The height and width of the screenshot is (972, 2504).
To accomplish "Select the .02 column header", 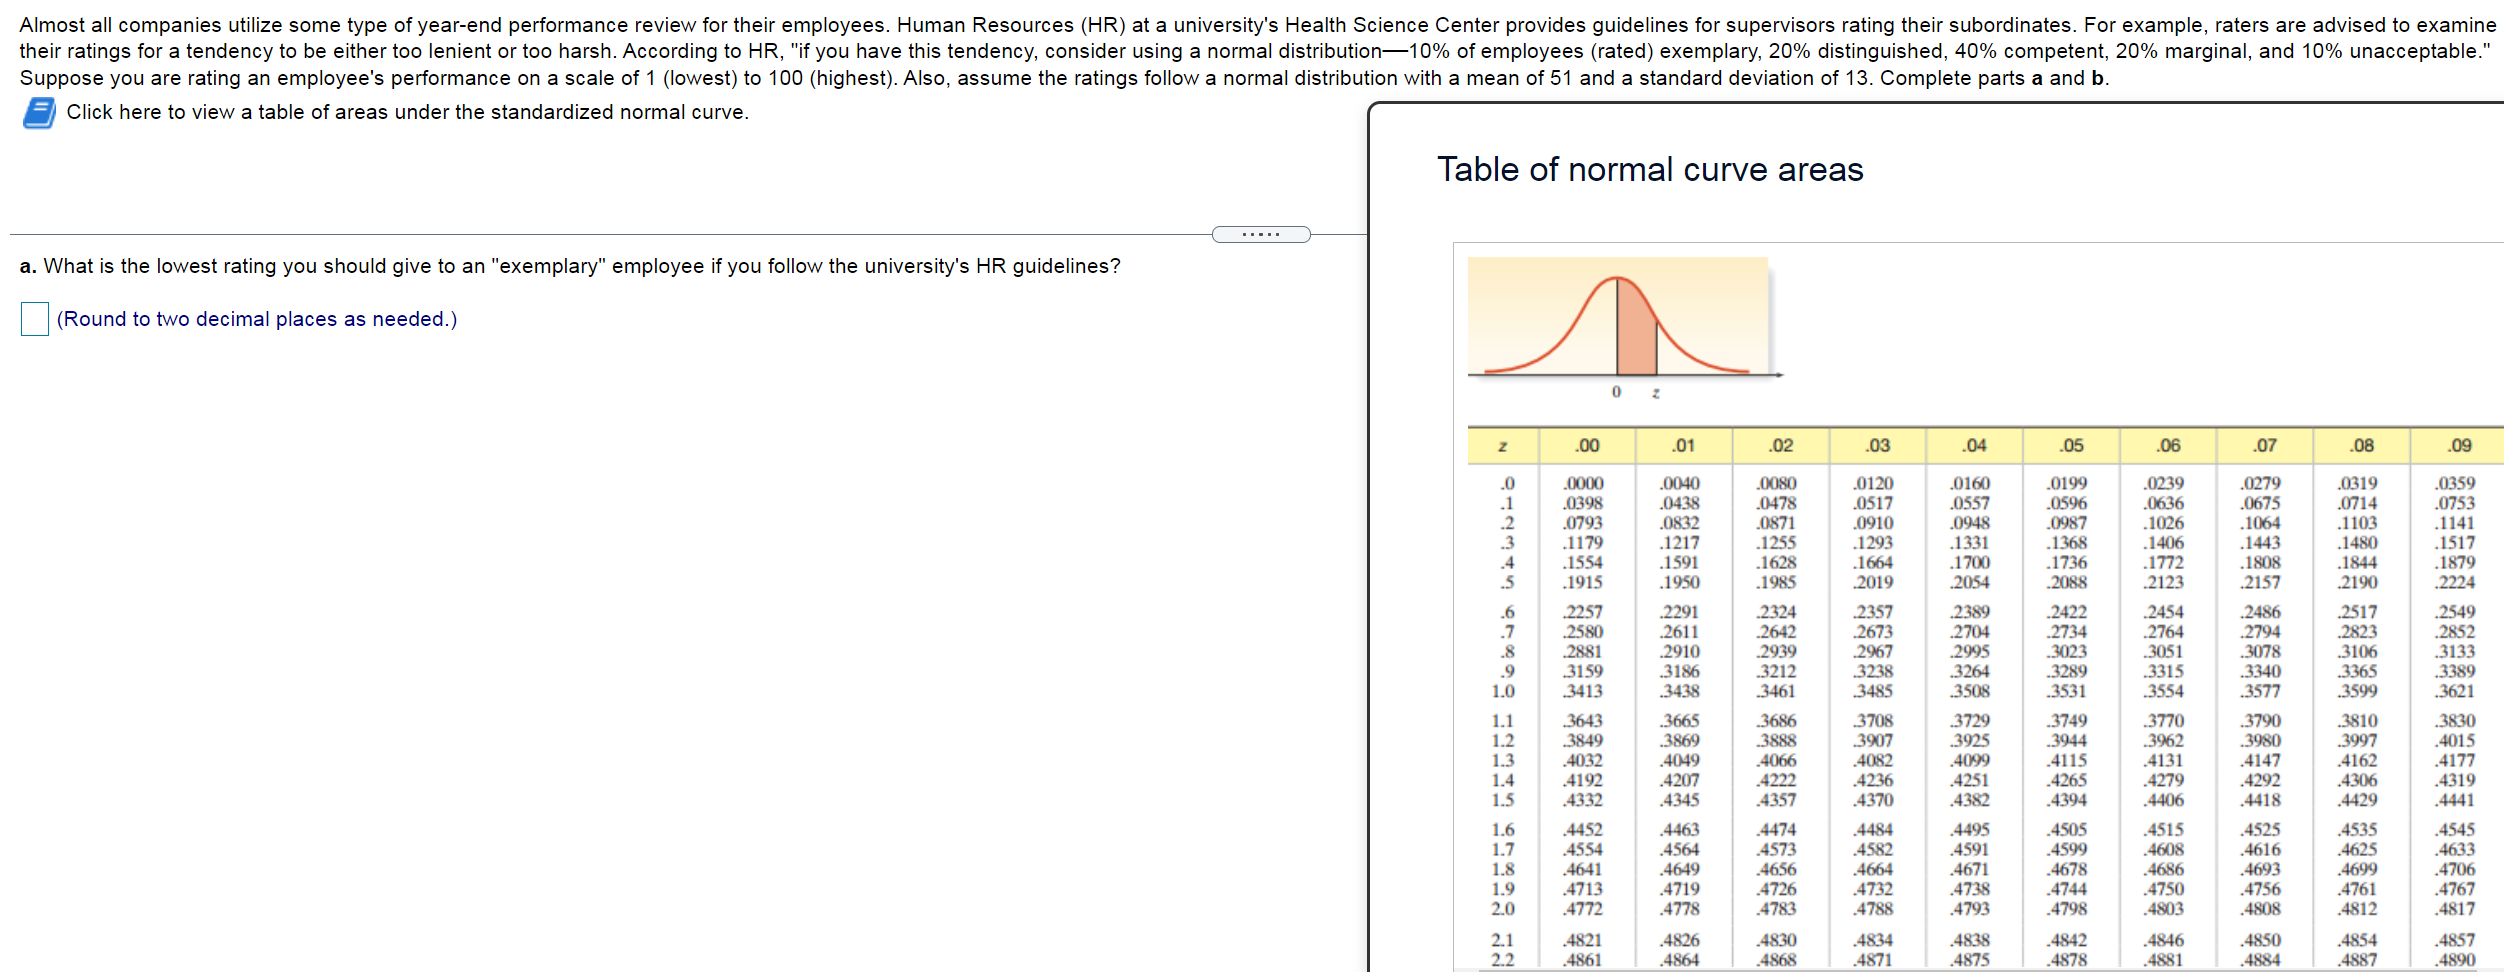I will pos(1781,446).
